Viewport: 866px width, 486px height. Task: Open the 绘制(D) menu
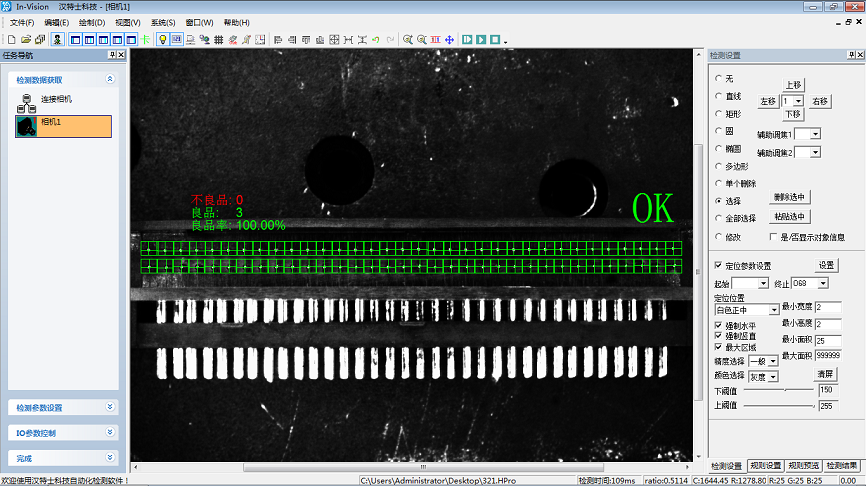coord(91,22)
